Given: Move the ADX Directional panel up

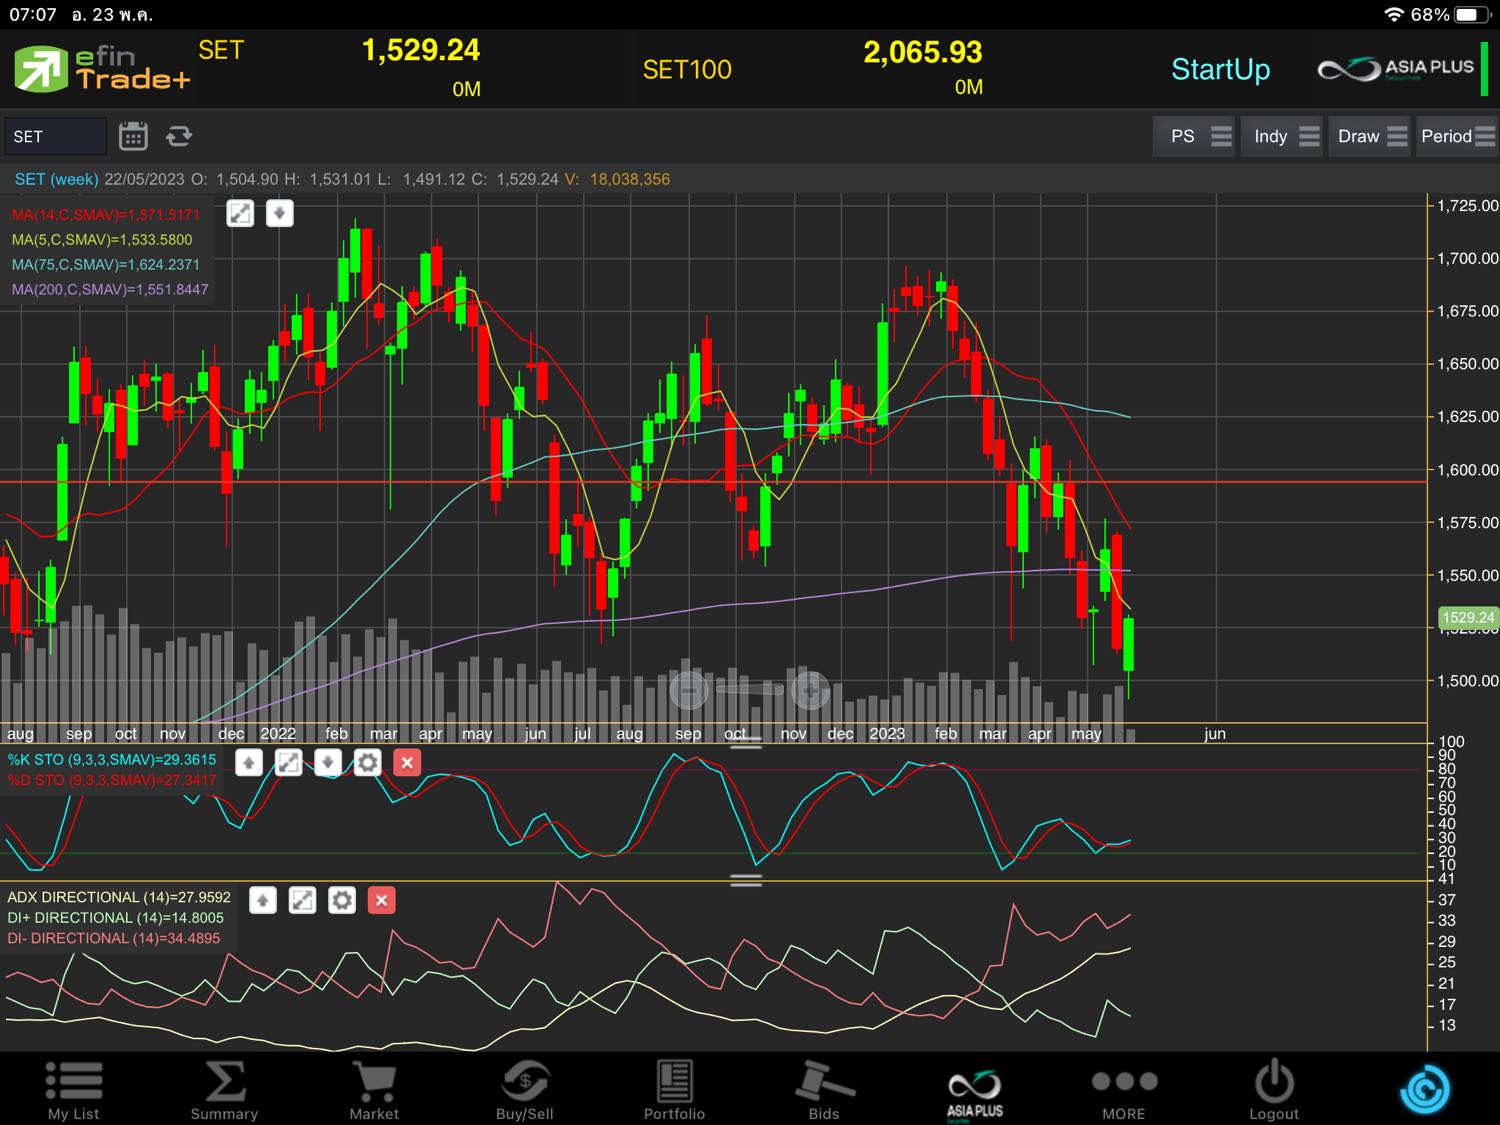Looking at the screenshot, I should (x=263, y=900).
